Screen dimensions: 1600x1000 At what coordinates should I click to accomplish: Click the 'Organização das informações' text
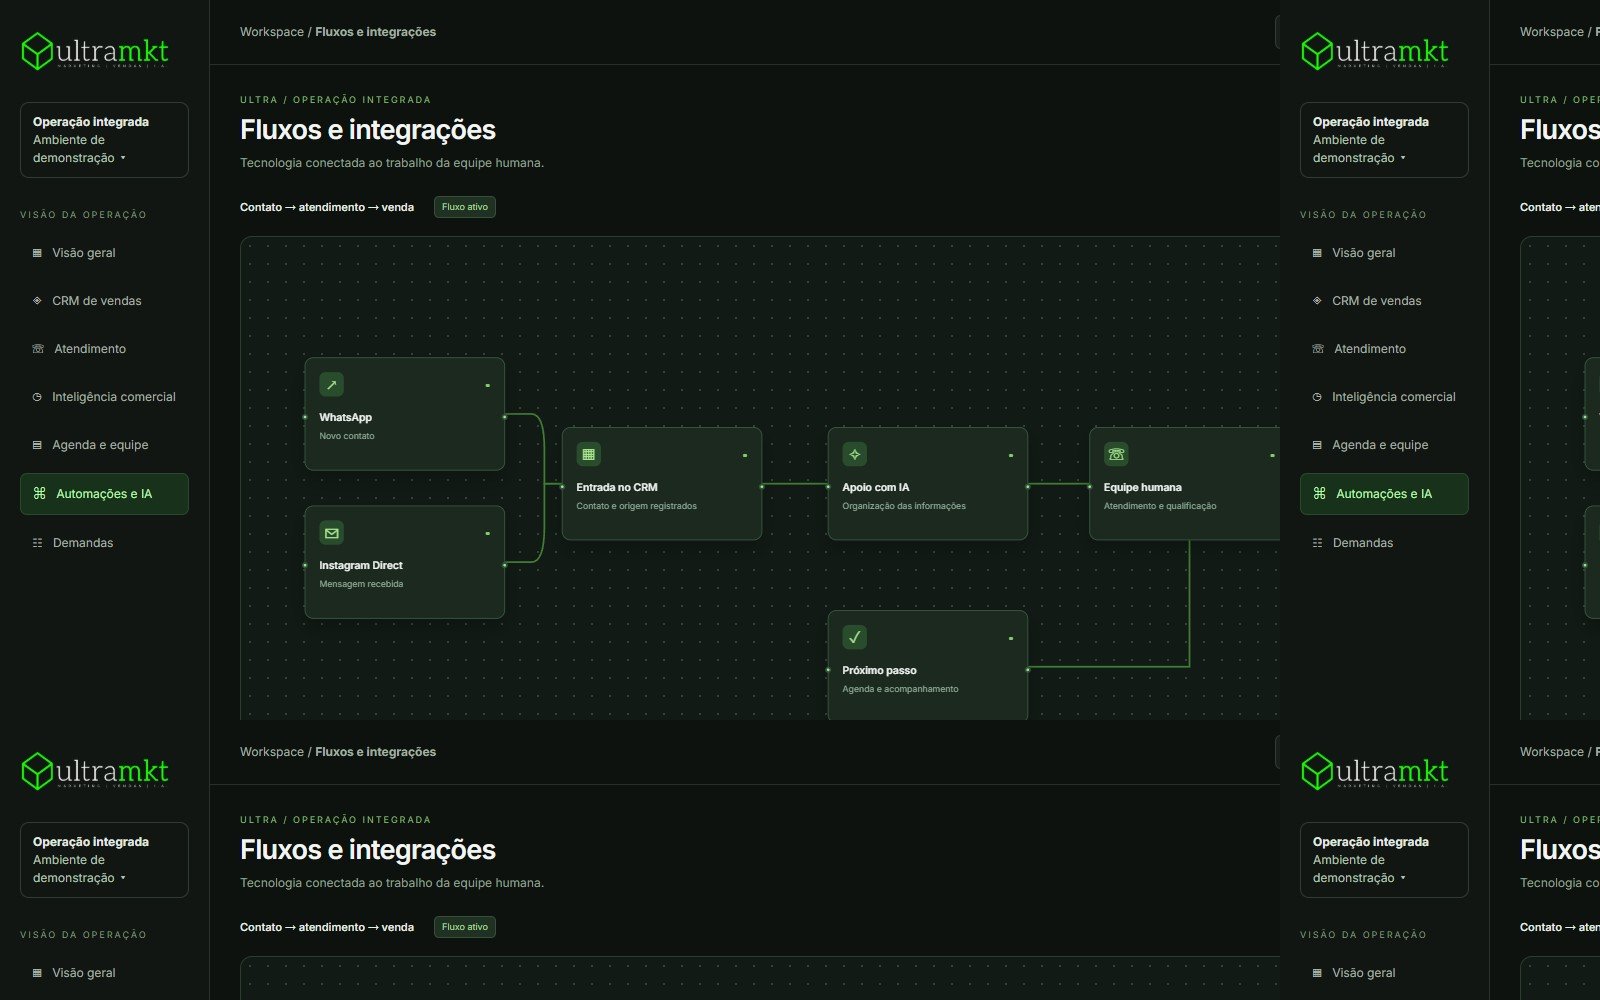[904, 506]
